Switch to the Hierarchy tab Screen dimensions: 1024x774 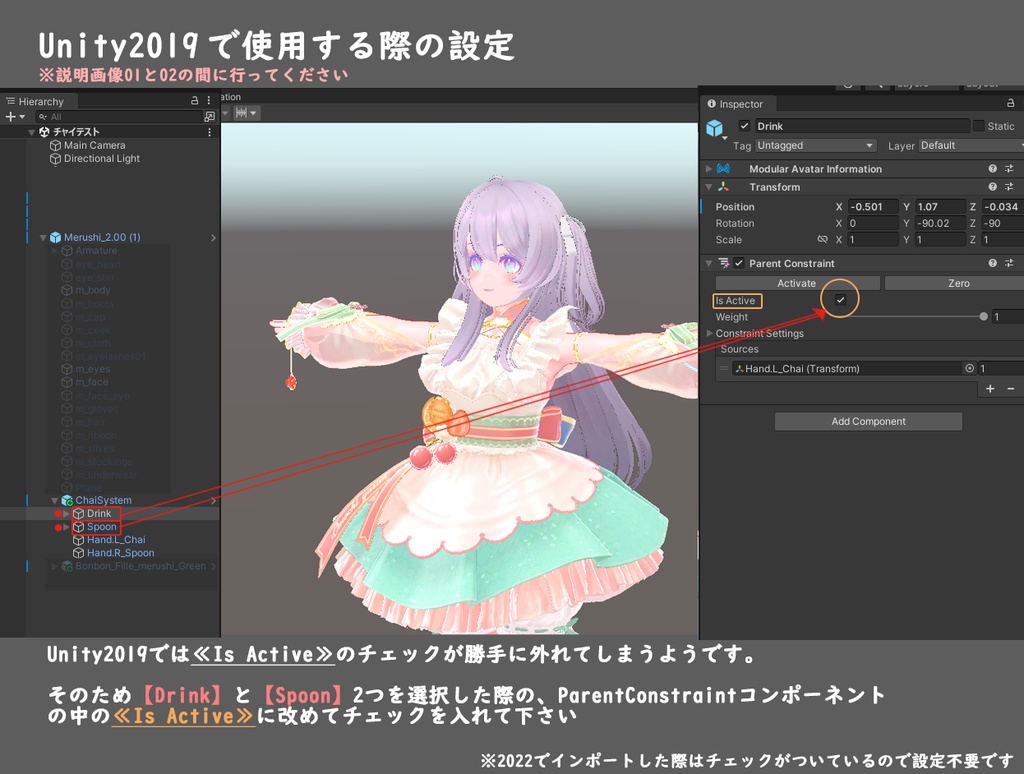click(39, 101)
